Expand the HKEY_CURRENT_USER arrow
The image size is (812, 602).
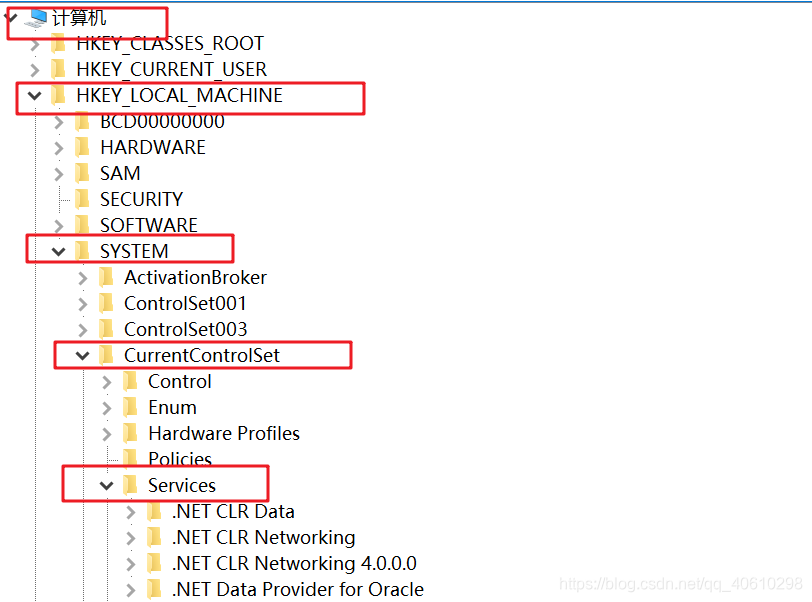pos(35,70)
